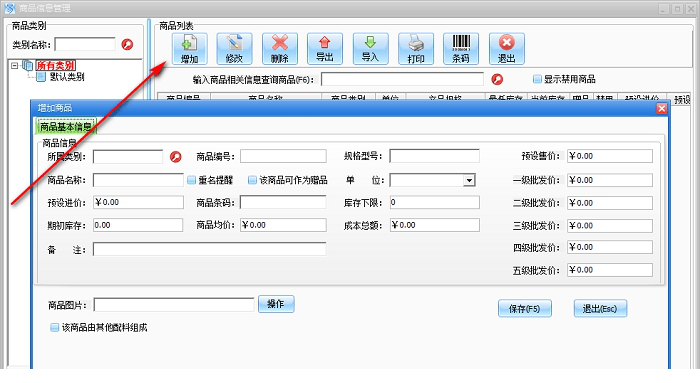This screenshot has height=383, width=700.
Task: Click the 所属类别 input field
Action: (x=128, y=156)
